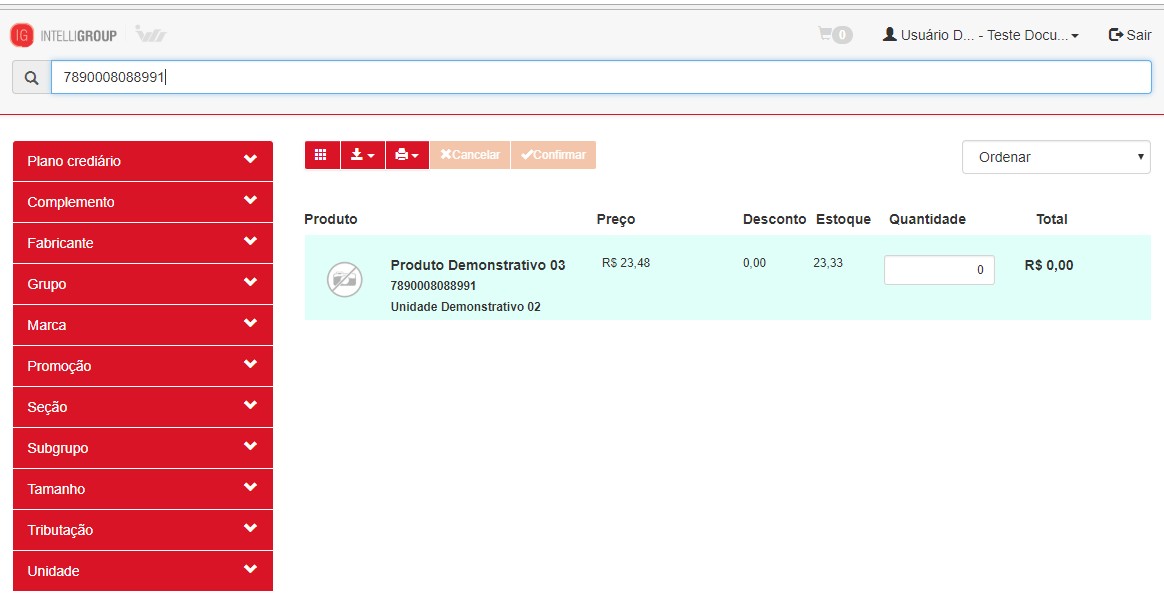The height and width of the screenshot is (601, 1164).
Task: Click the Preço column header
Action: pyautogui.click(x=616, y=219)
